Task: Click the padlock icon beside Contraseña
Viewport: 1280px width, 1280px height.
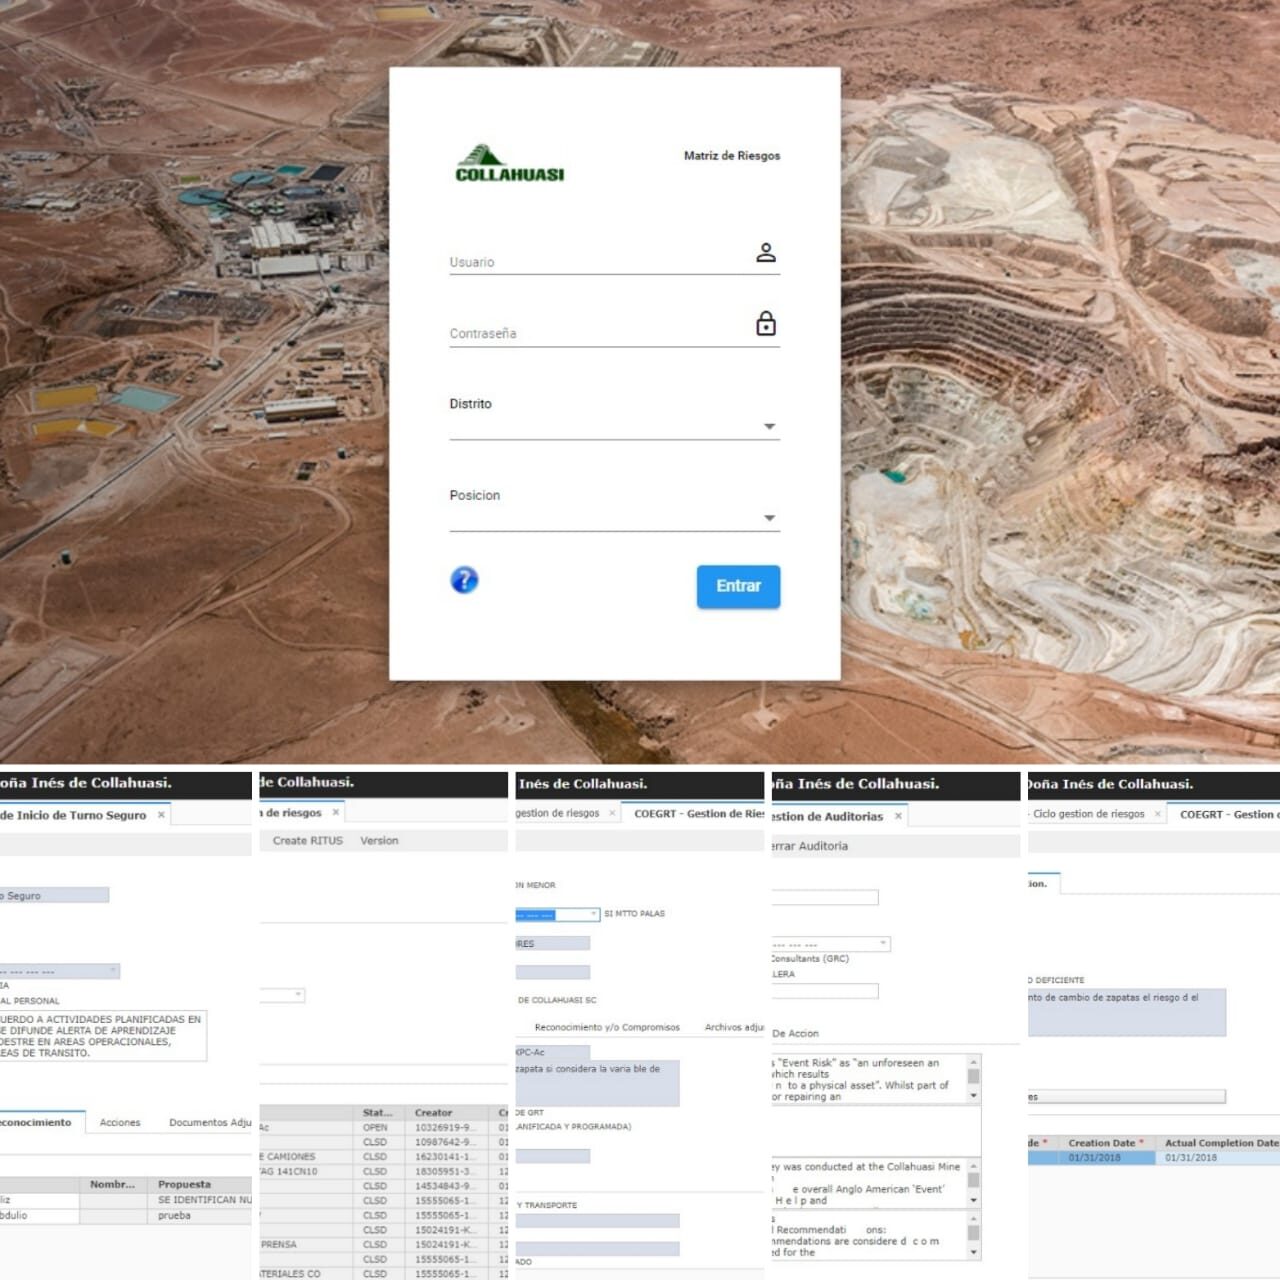Action: tap(766, 324)
